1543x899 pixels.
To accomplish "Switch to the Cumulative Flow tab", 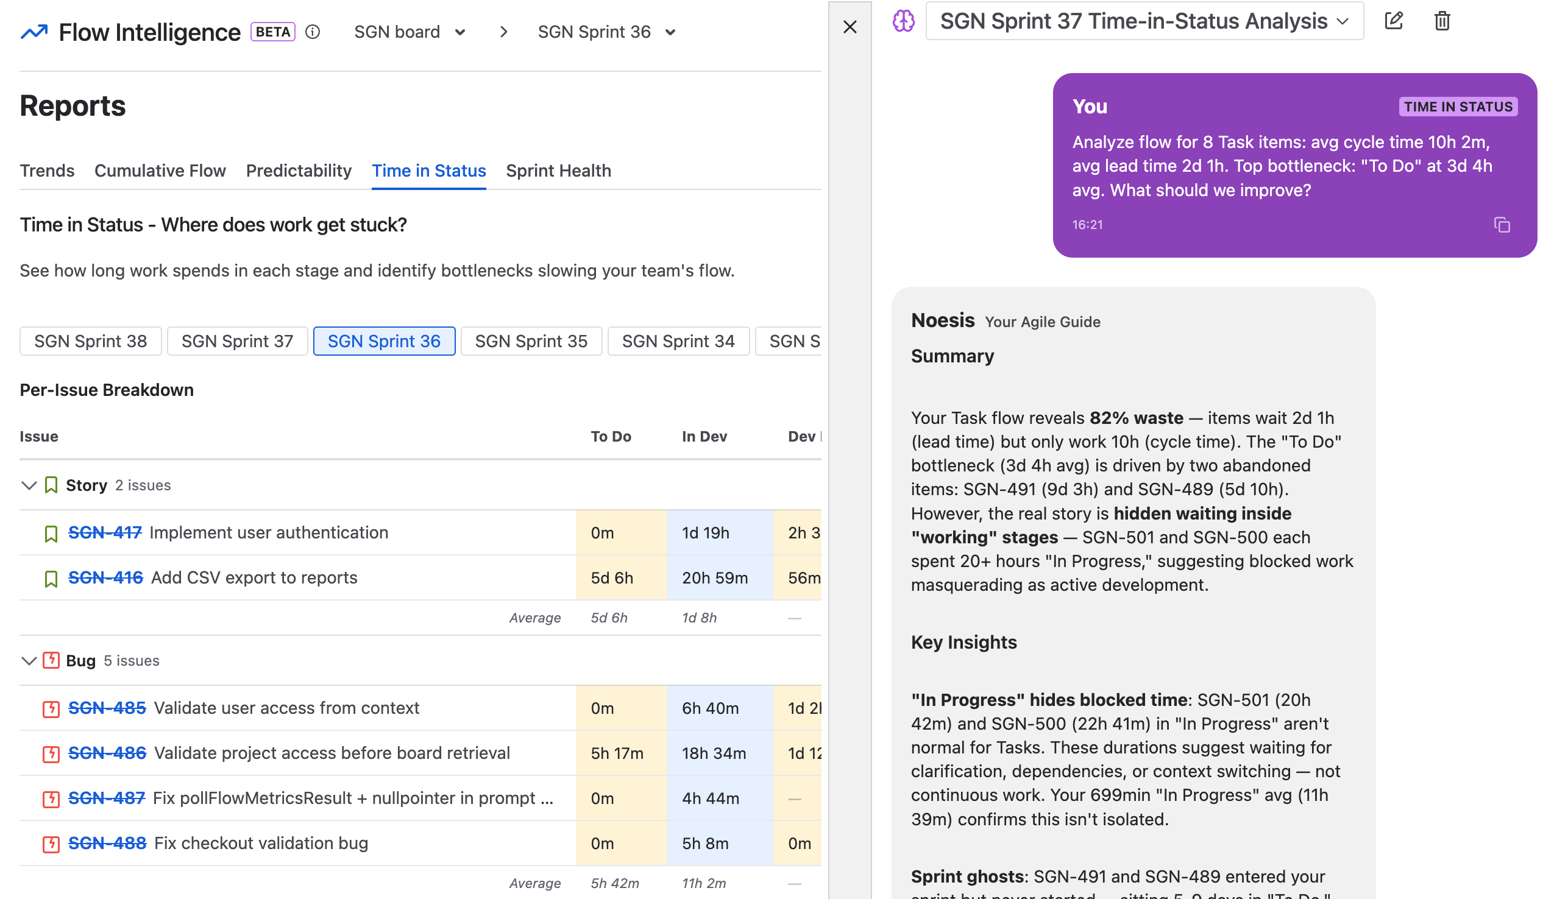I will (x=160, y=171).
